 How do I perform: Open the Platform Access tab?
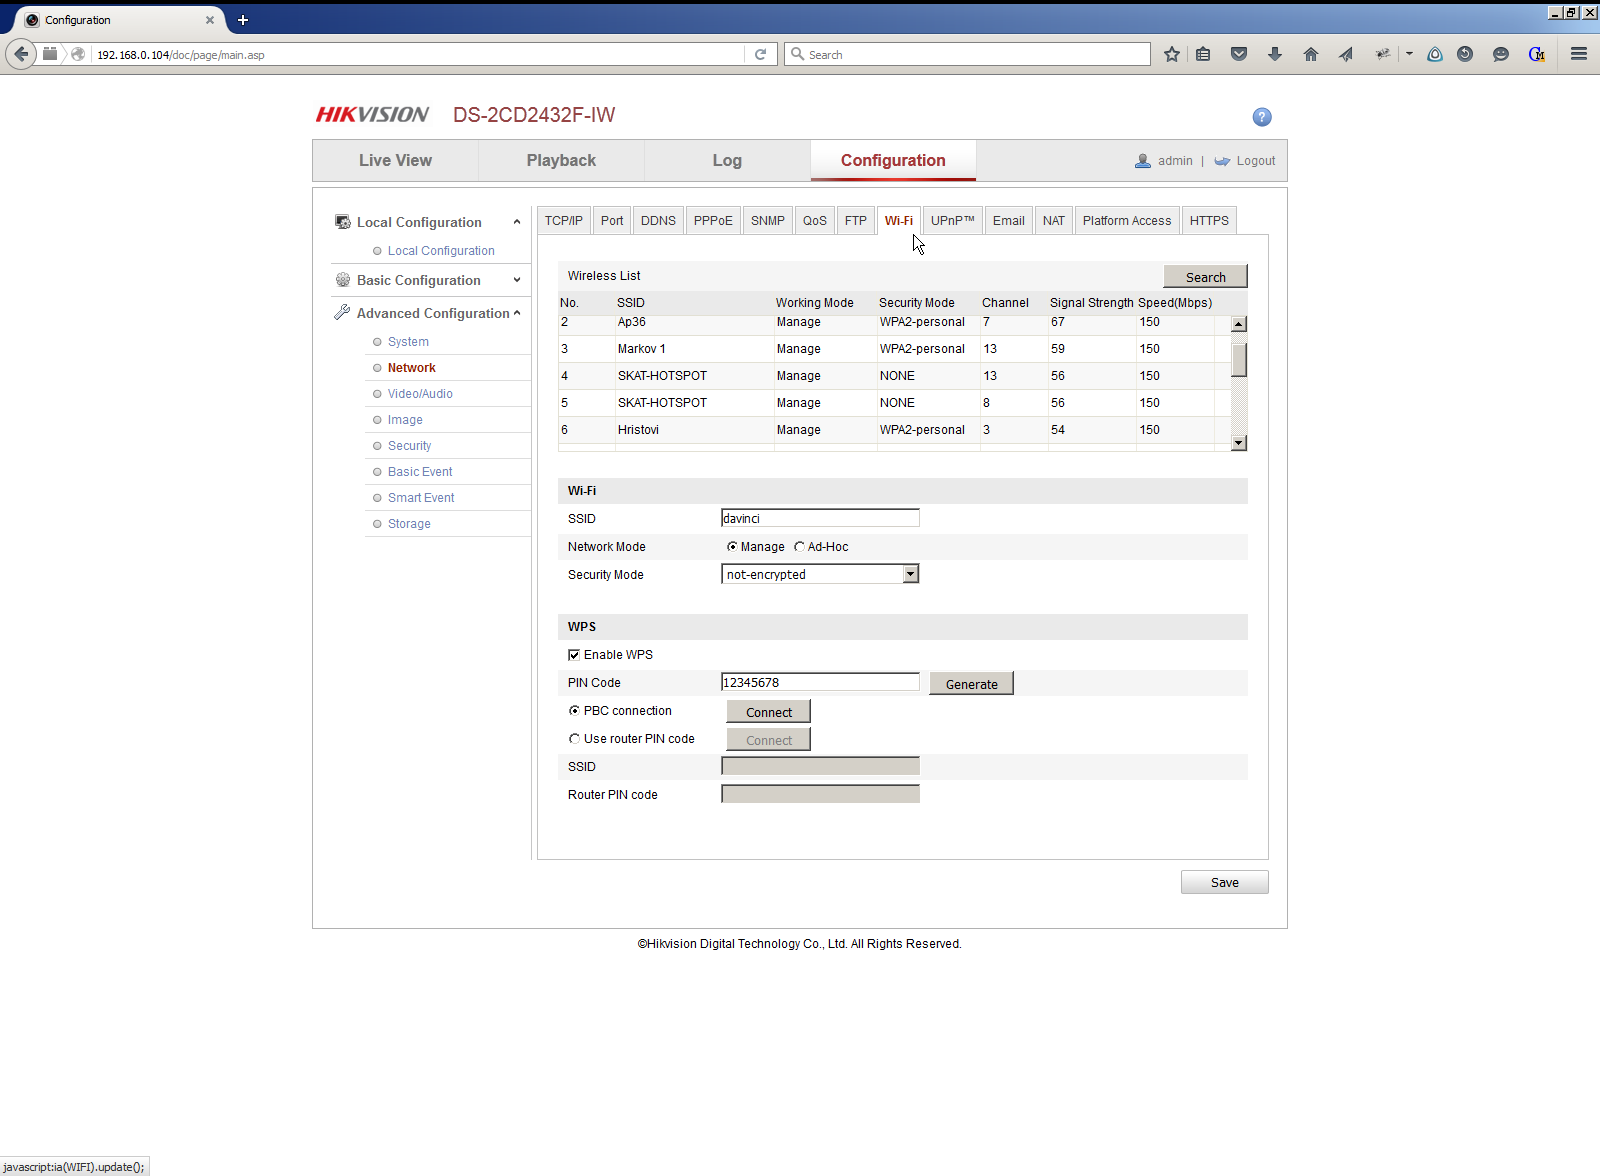tap(1127, 221)
